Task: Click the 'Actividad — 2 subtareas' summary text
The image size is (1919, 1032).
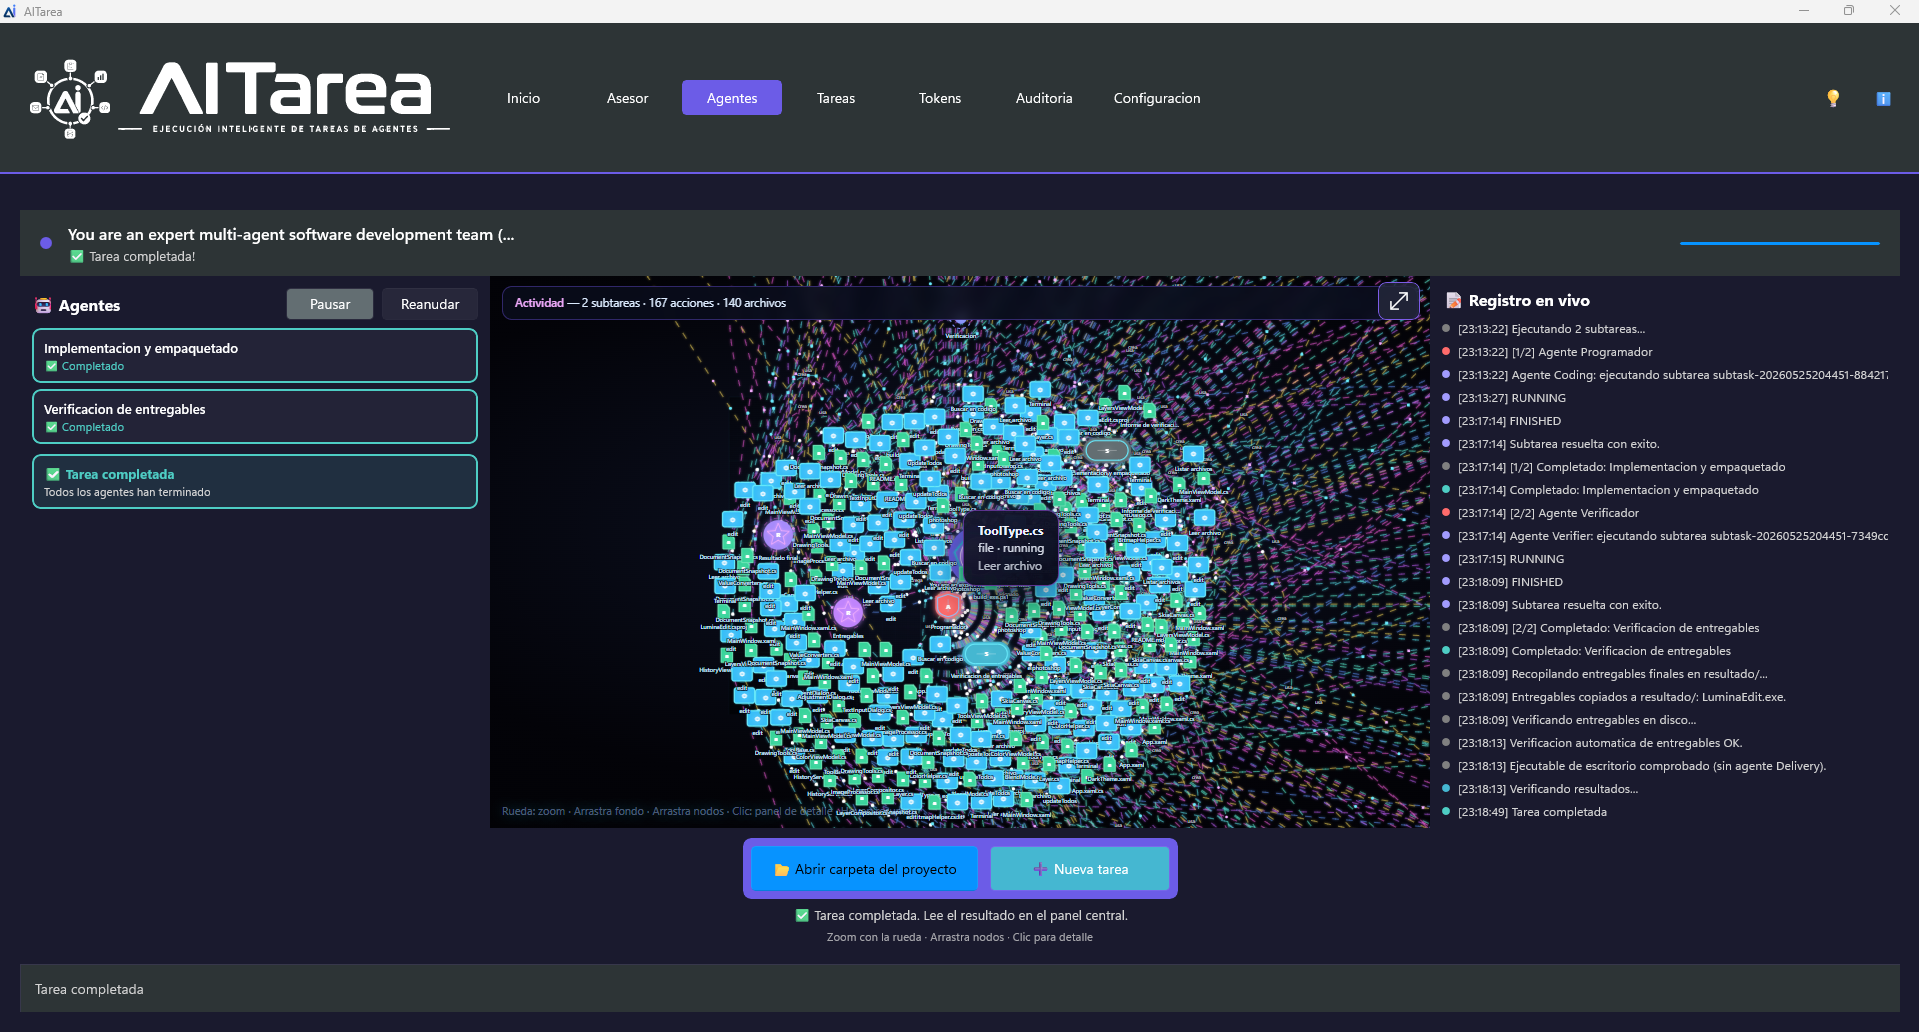Action: coord(650,303)
